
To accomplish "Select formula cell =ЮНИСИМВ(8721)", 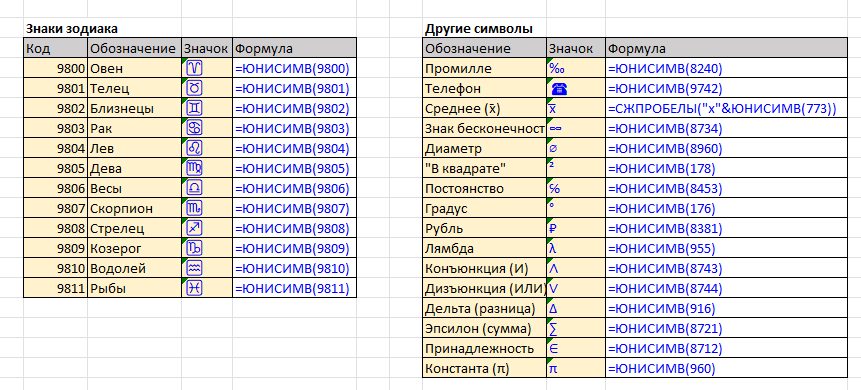I will (x=726, y=328).
